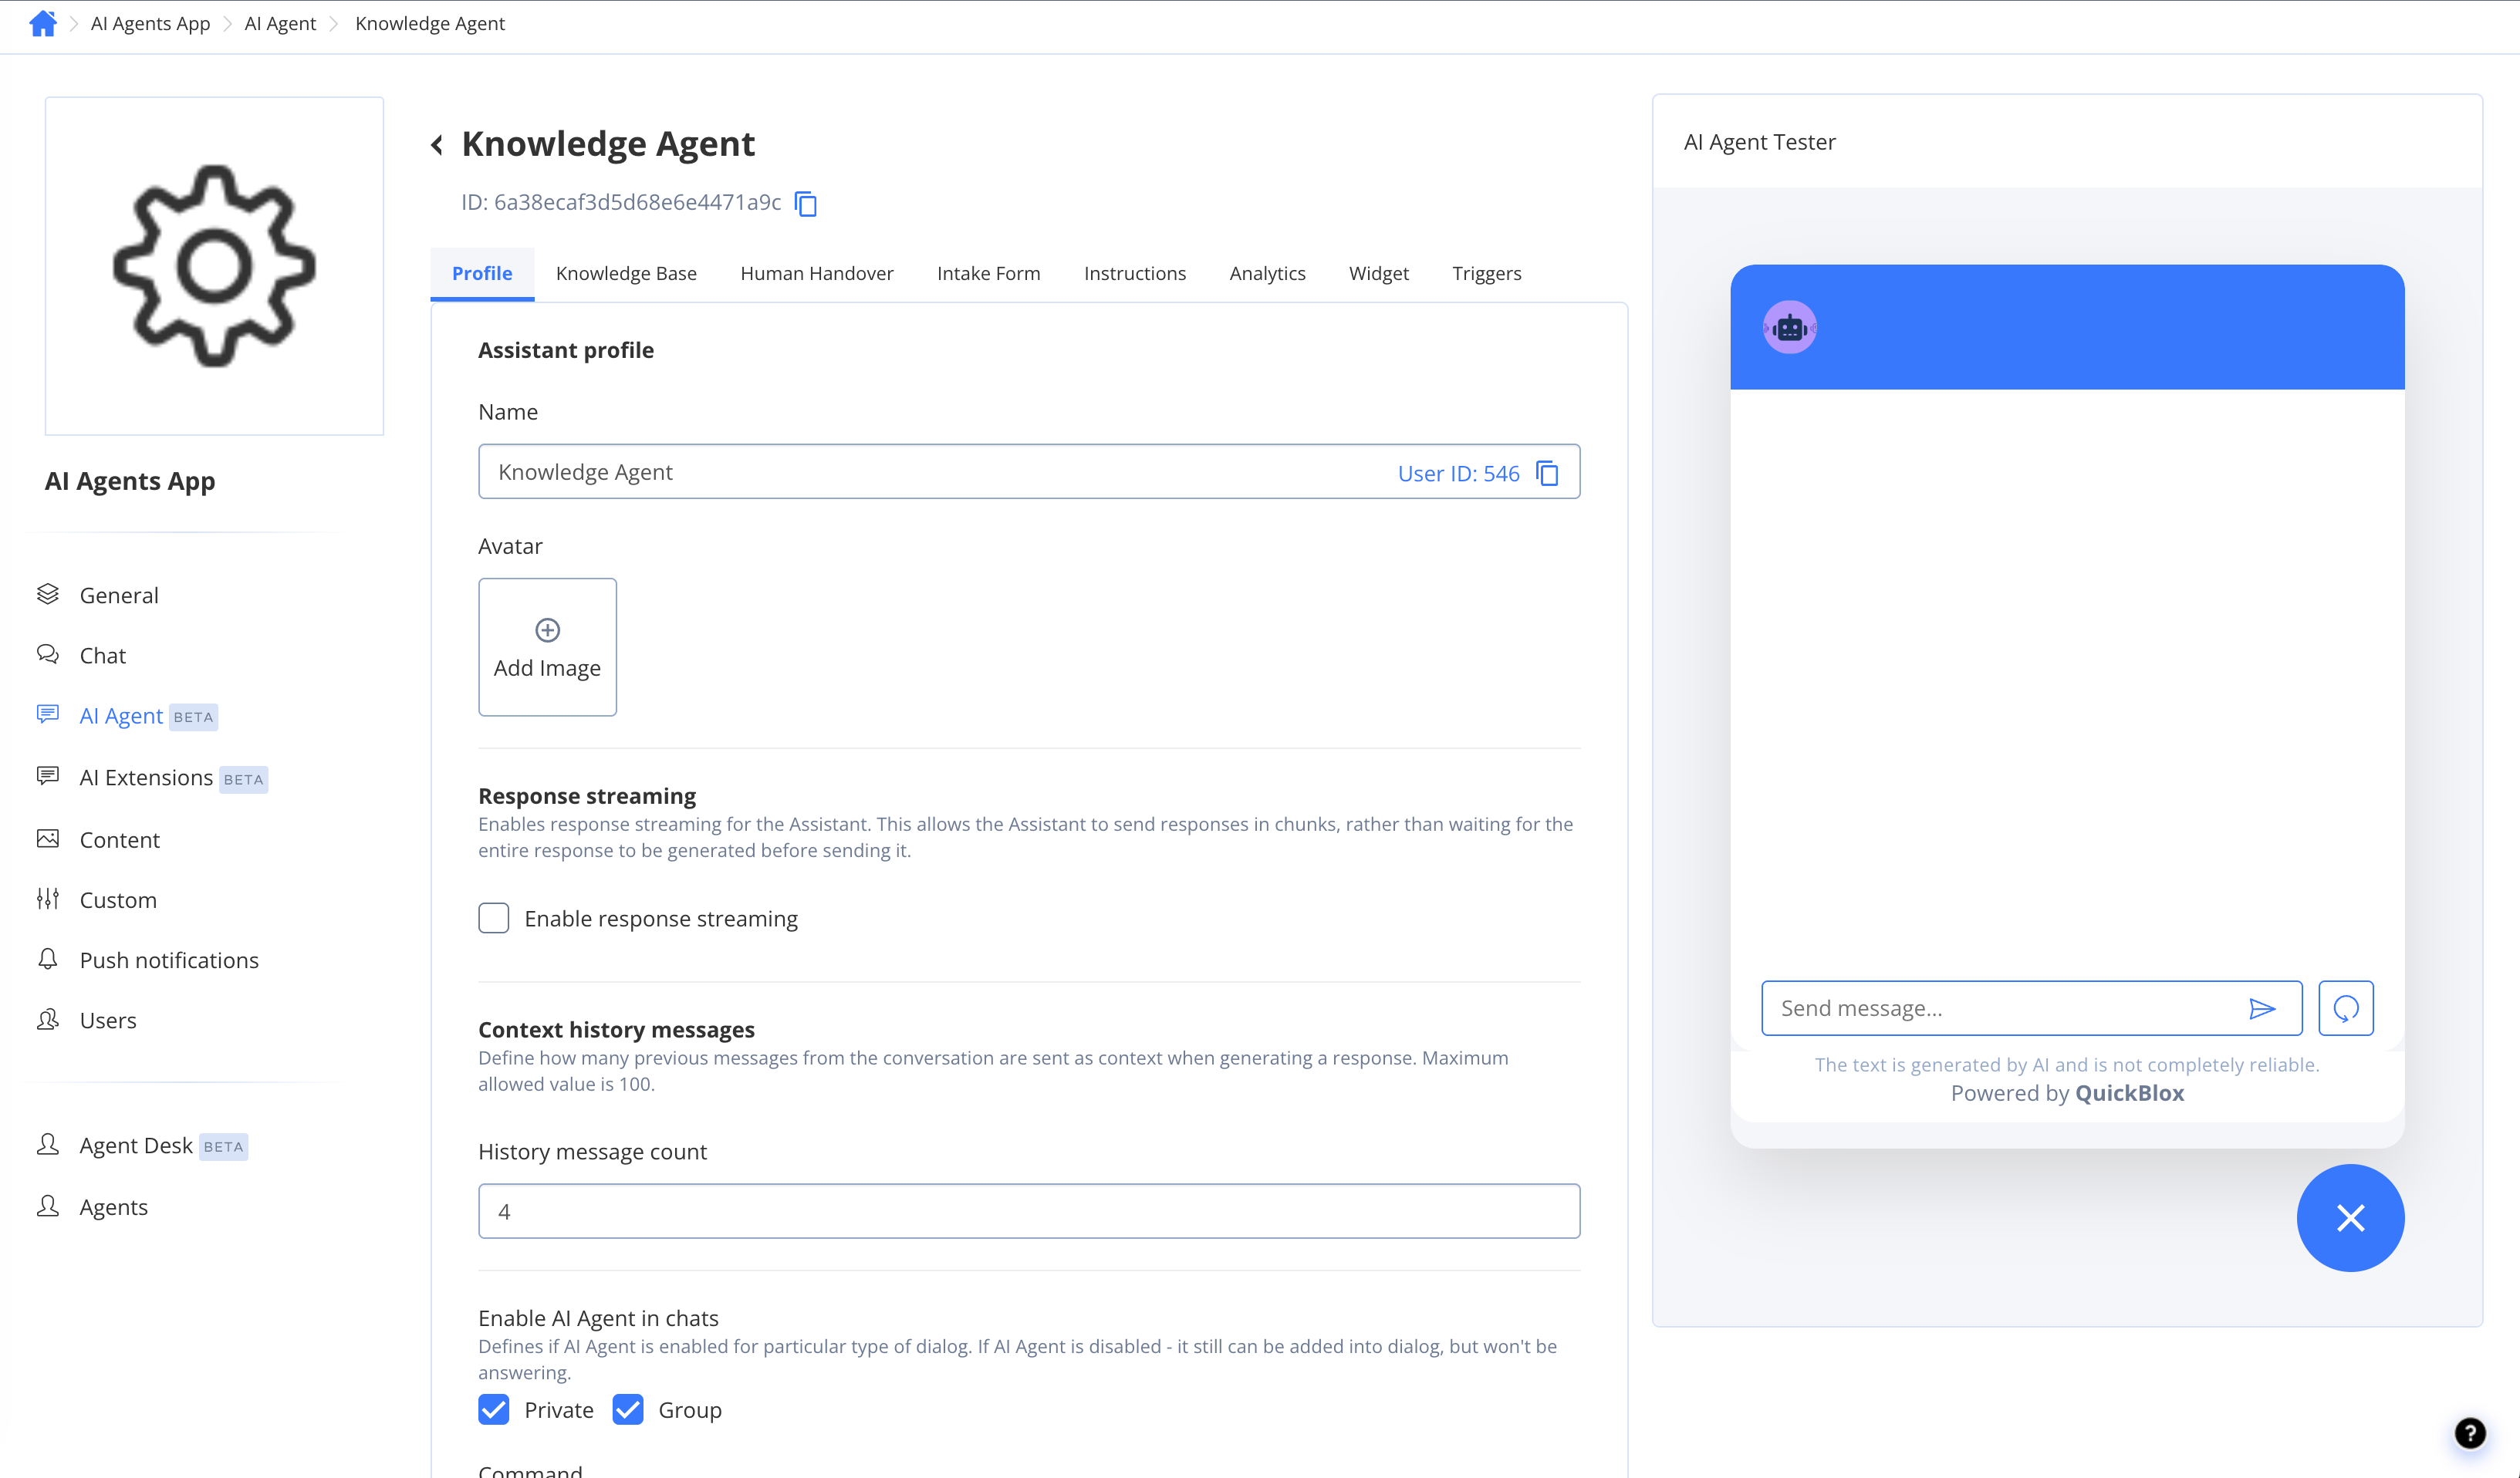Screen dimensions: 2520x1478
Task: Open the Instructions tab
Action: click(x=1135, y=273)
